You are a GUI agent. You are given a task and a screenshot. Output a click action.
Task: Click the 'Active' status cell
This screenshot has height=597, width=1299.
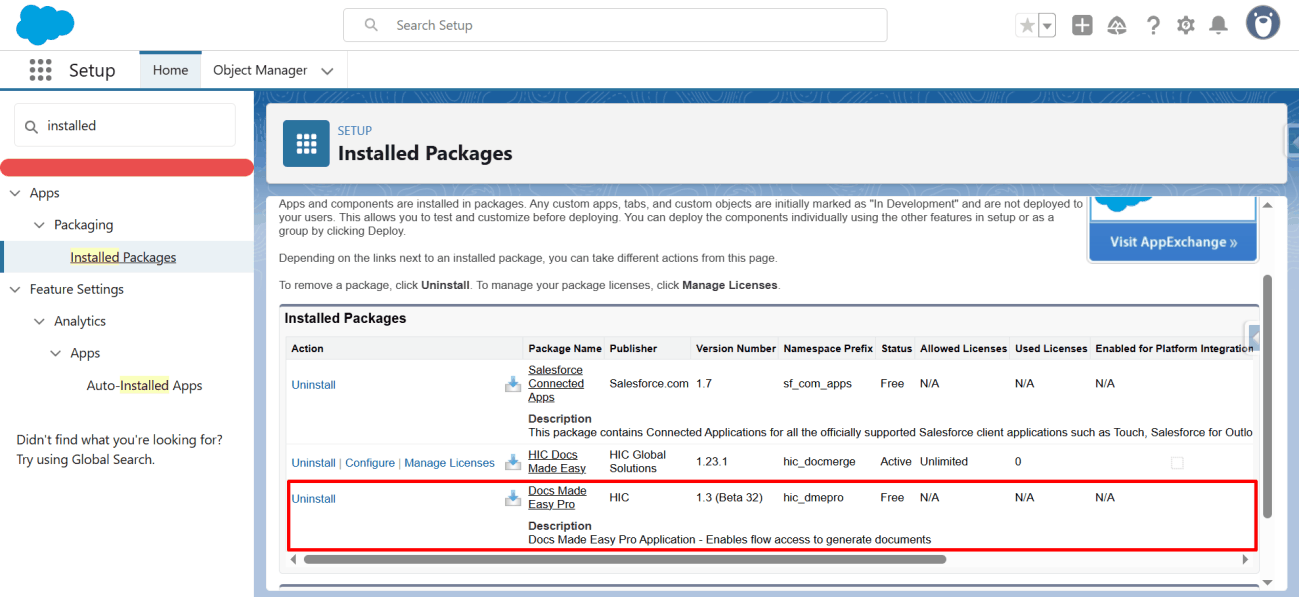896,462
